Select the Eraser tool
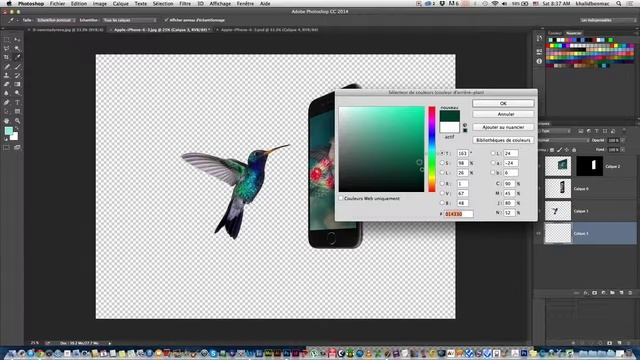 coord(7,84)
